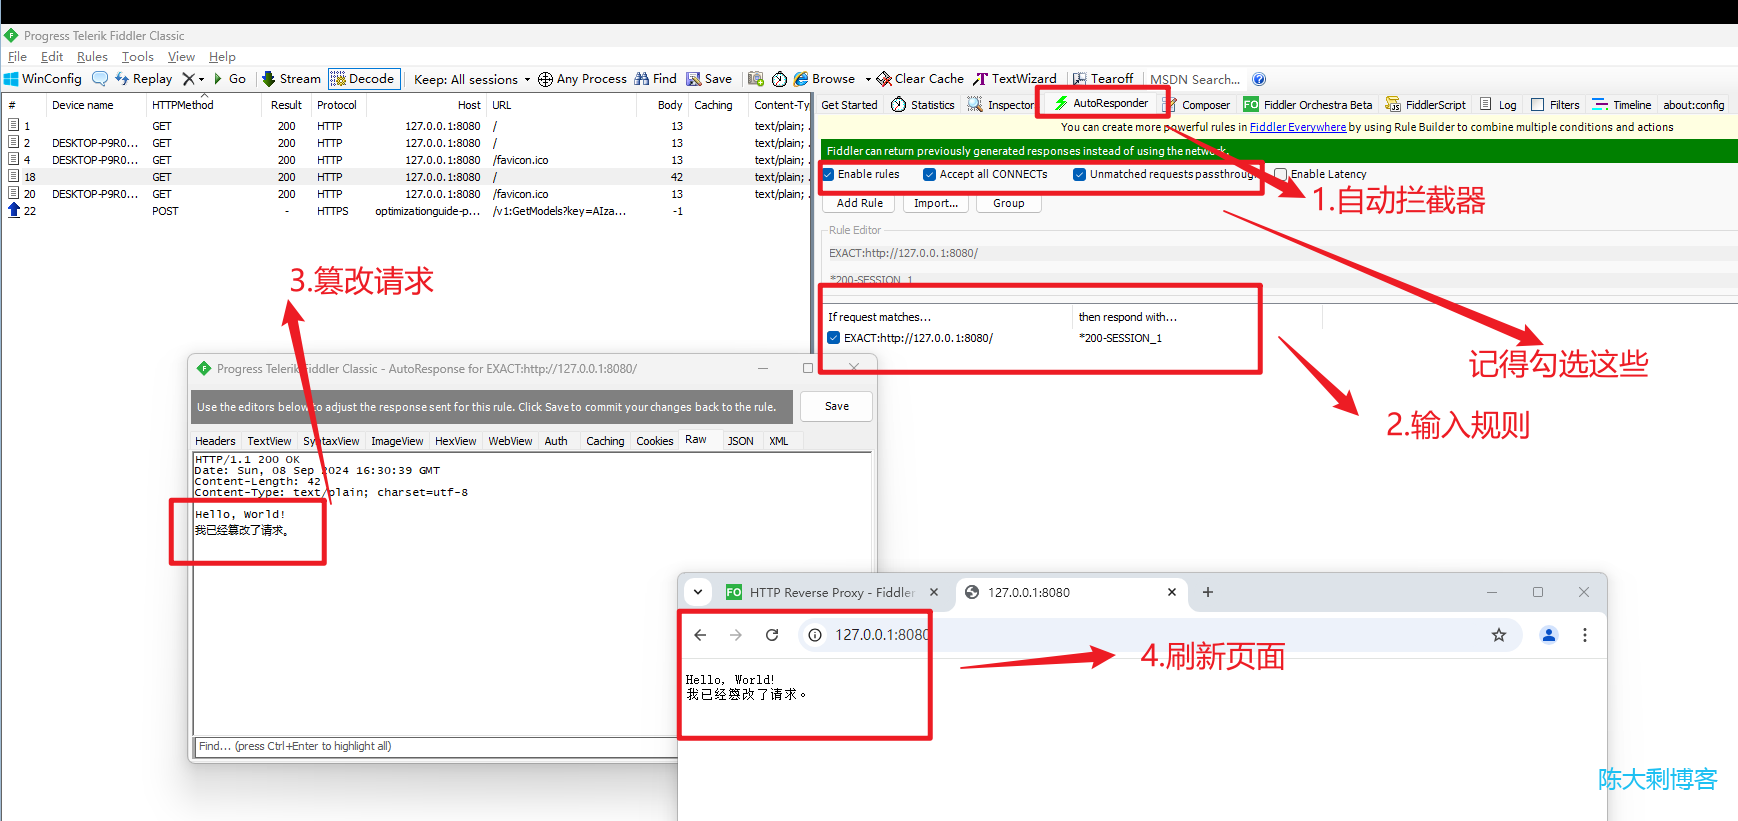Viewport: 1738px width, 821px height.
Task: Go back in the browser
Action: [x=700, y=635]
